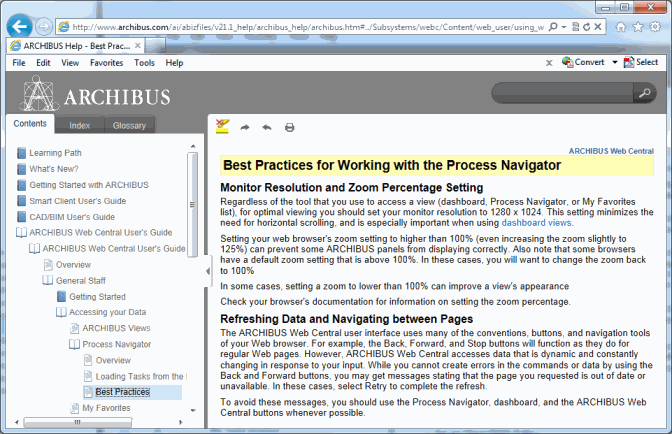Click the browser Forward arrow button
Image resolution: width=672 pixels, height=434 pixels.
point(43,27)
